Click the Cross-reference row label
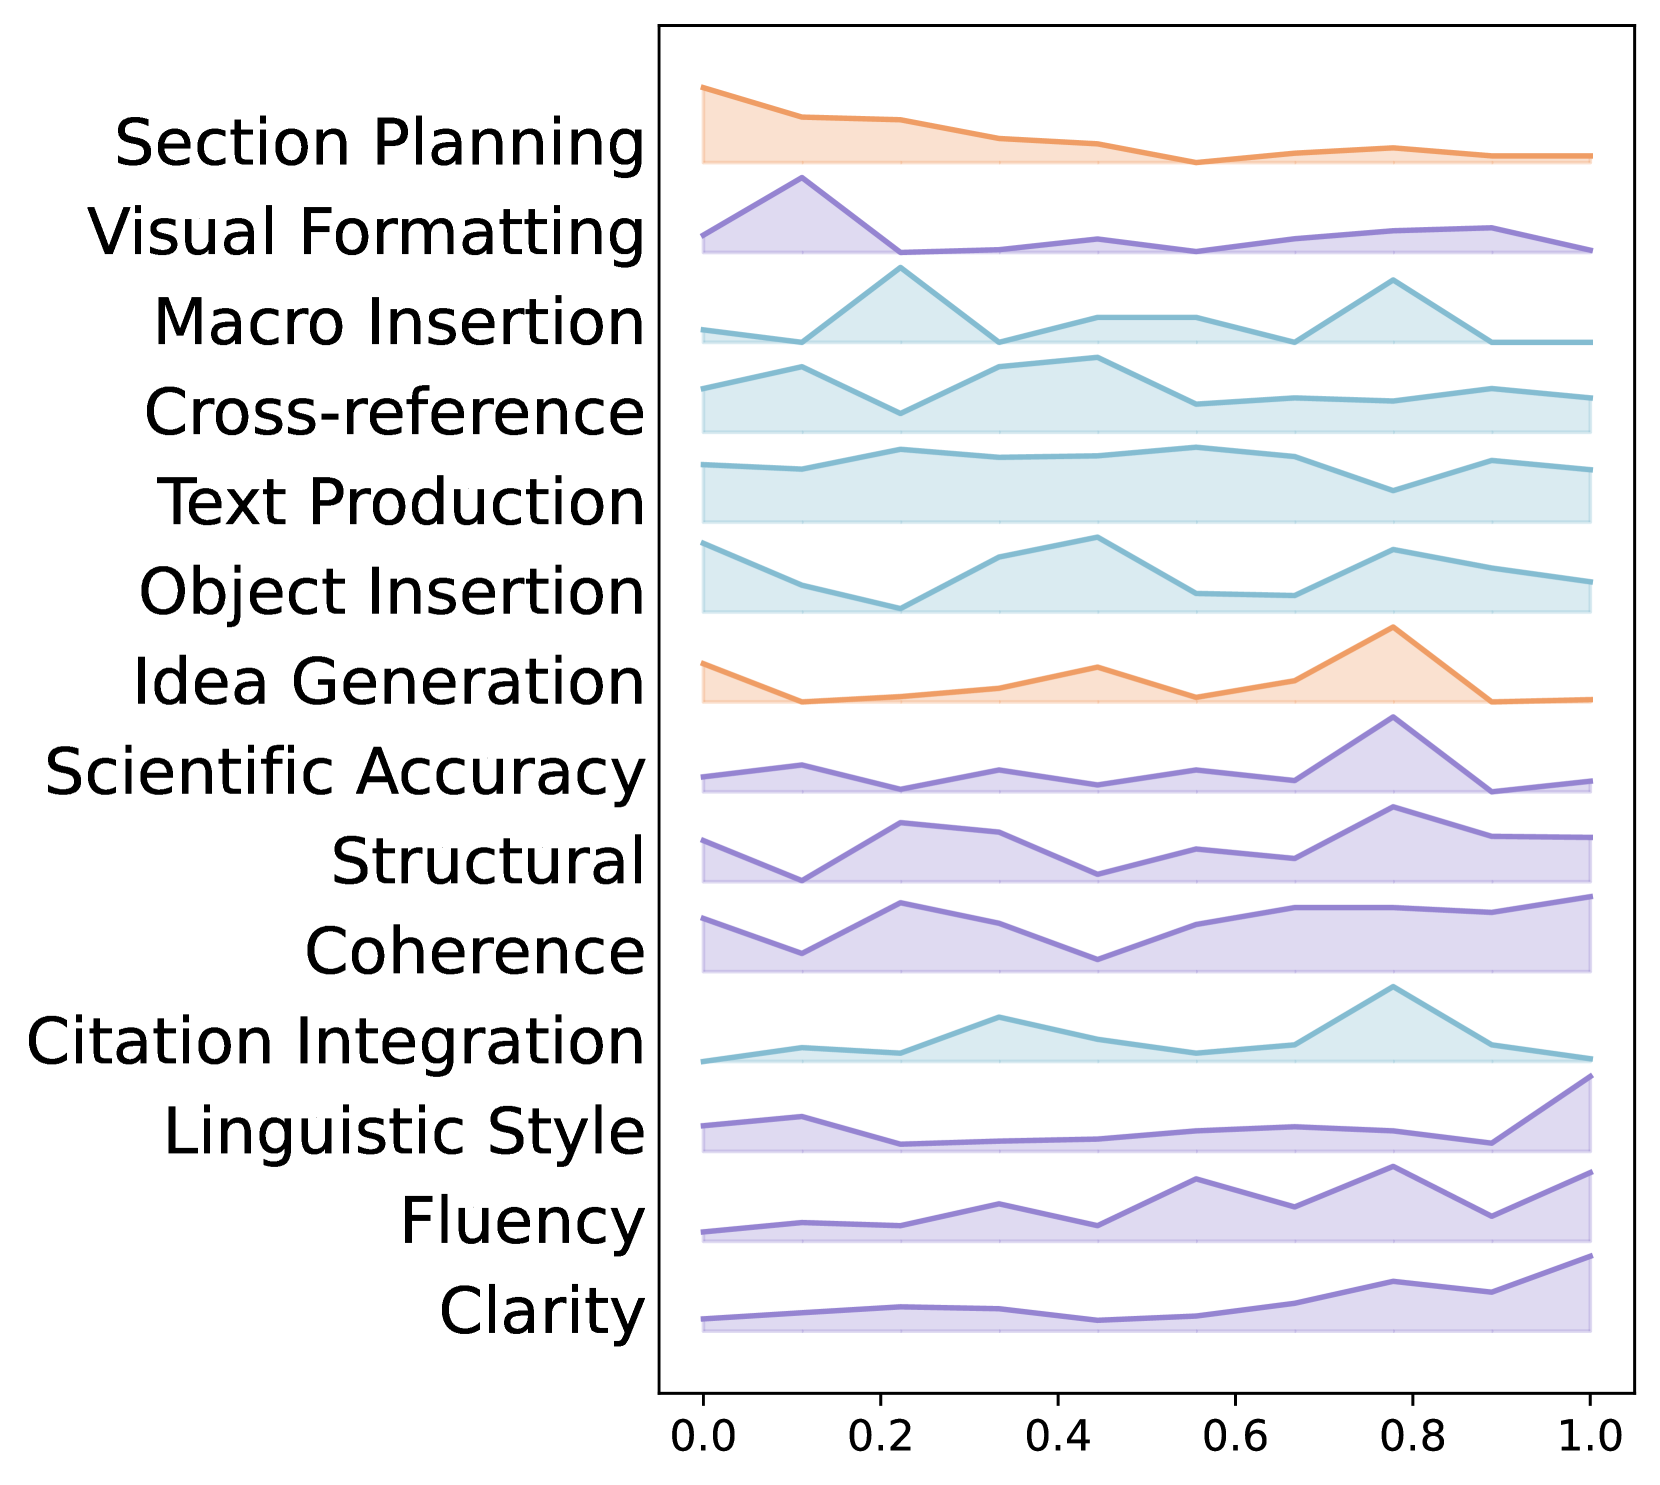 coord(395,412)
